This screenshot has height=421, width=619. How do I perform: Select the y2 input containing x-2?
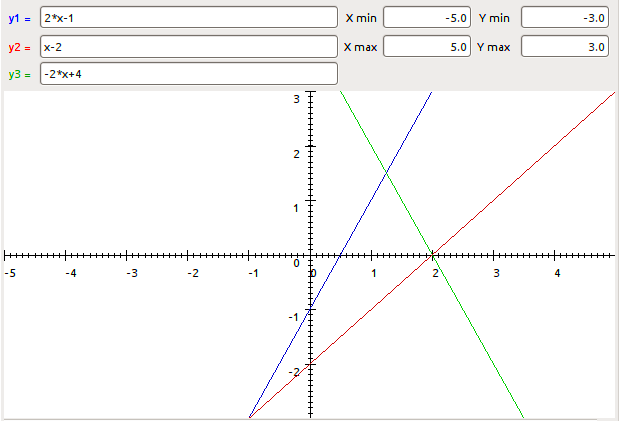point(189,47)
